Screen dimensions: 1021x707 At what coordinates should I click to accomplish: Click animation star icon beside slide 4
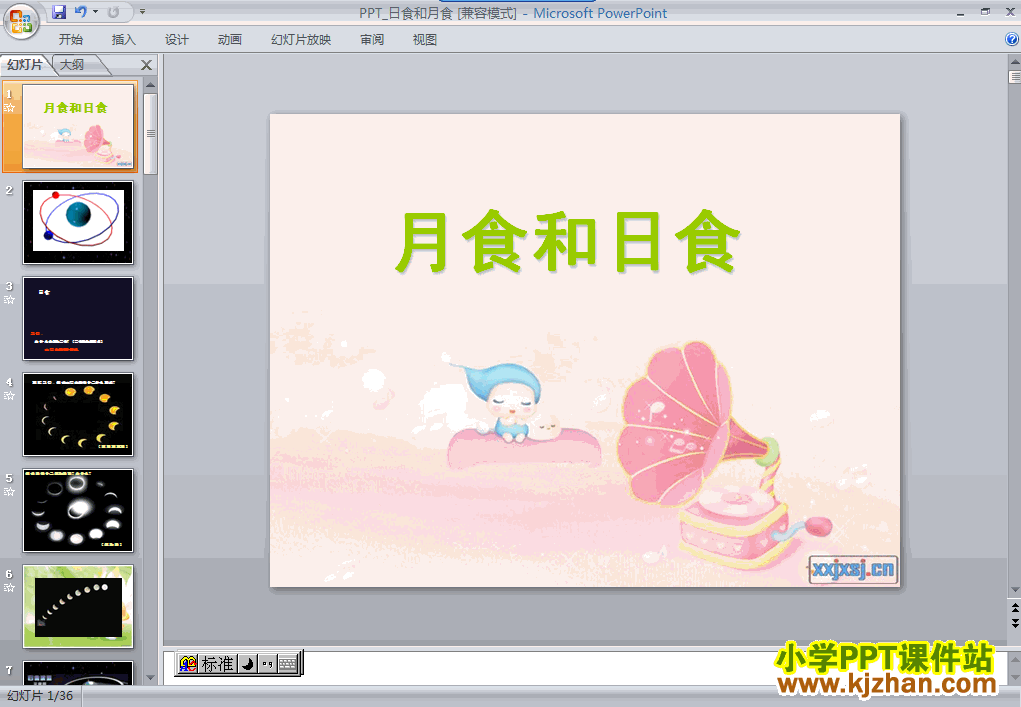coord(9,396)
